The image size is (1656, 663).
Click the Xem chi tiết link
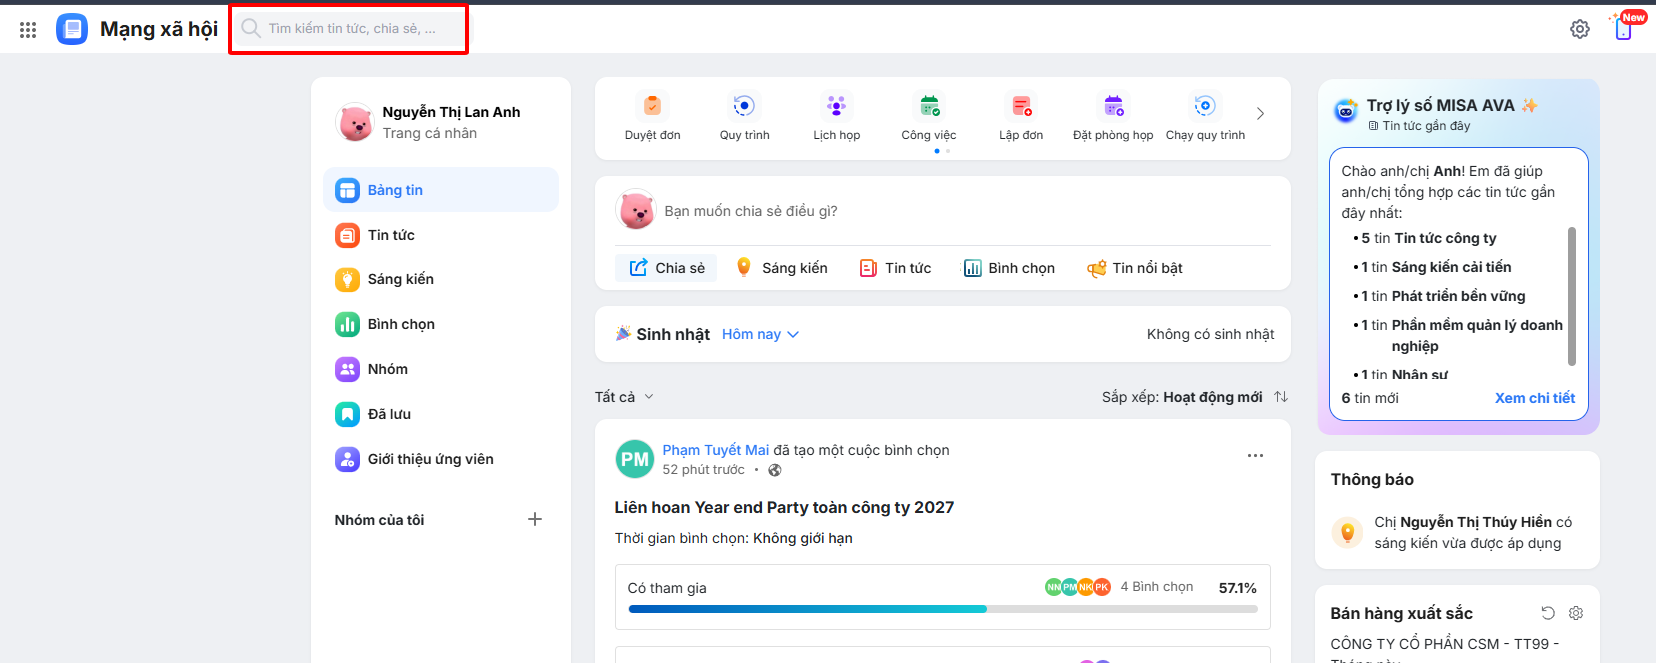[1534, 398]
